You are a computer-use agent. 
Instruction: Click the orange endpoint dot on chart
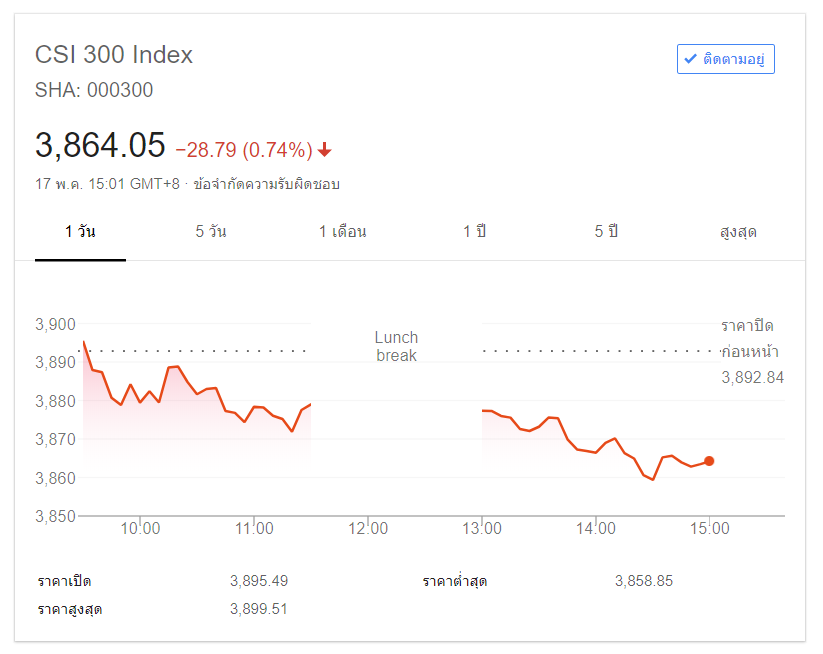pyautogui.click(x=709, y=461)
